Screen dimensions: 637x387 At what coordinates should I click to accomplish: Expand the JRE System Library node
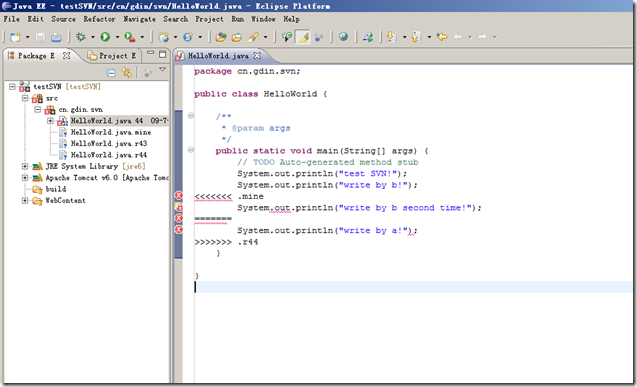point(25,166)
